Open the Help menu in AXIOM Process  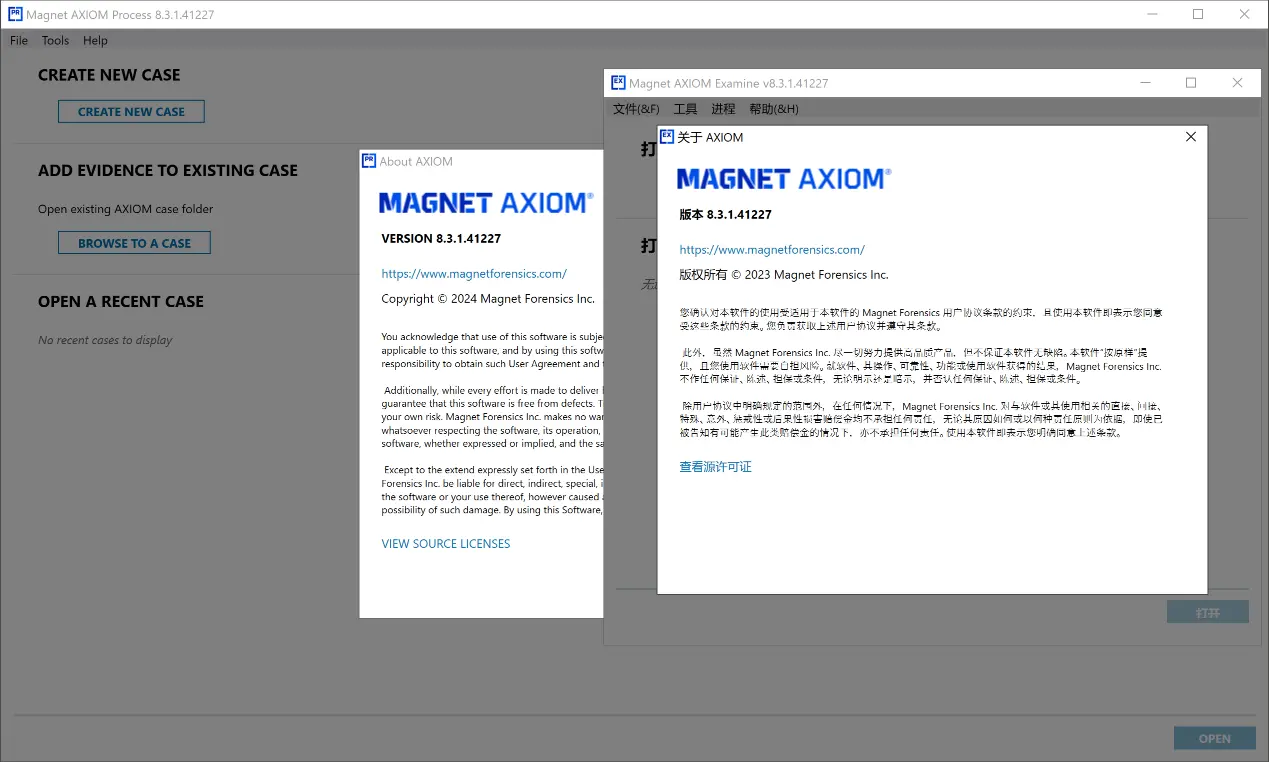pyautogui.click(x=95, y=40)
